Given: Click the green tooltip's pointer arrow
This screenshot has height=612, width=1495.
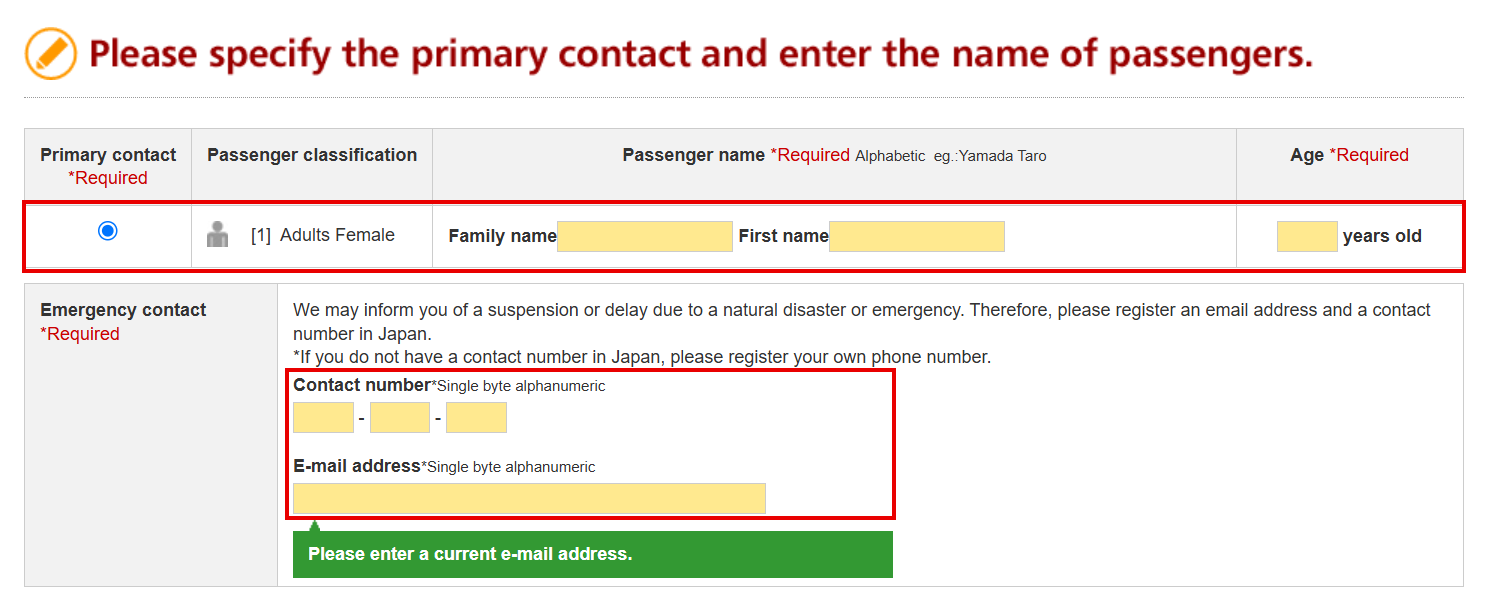Looking at the screenshot, I should [x=314, y=526].
